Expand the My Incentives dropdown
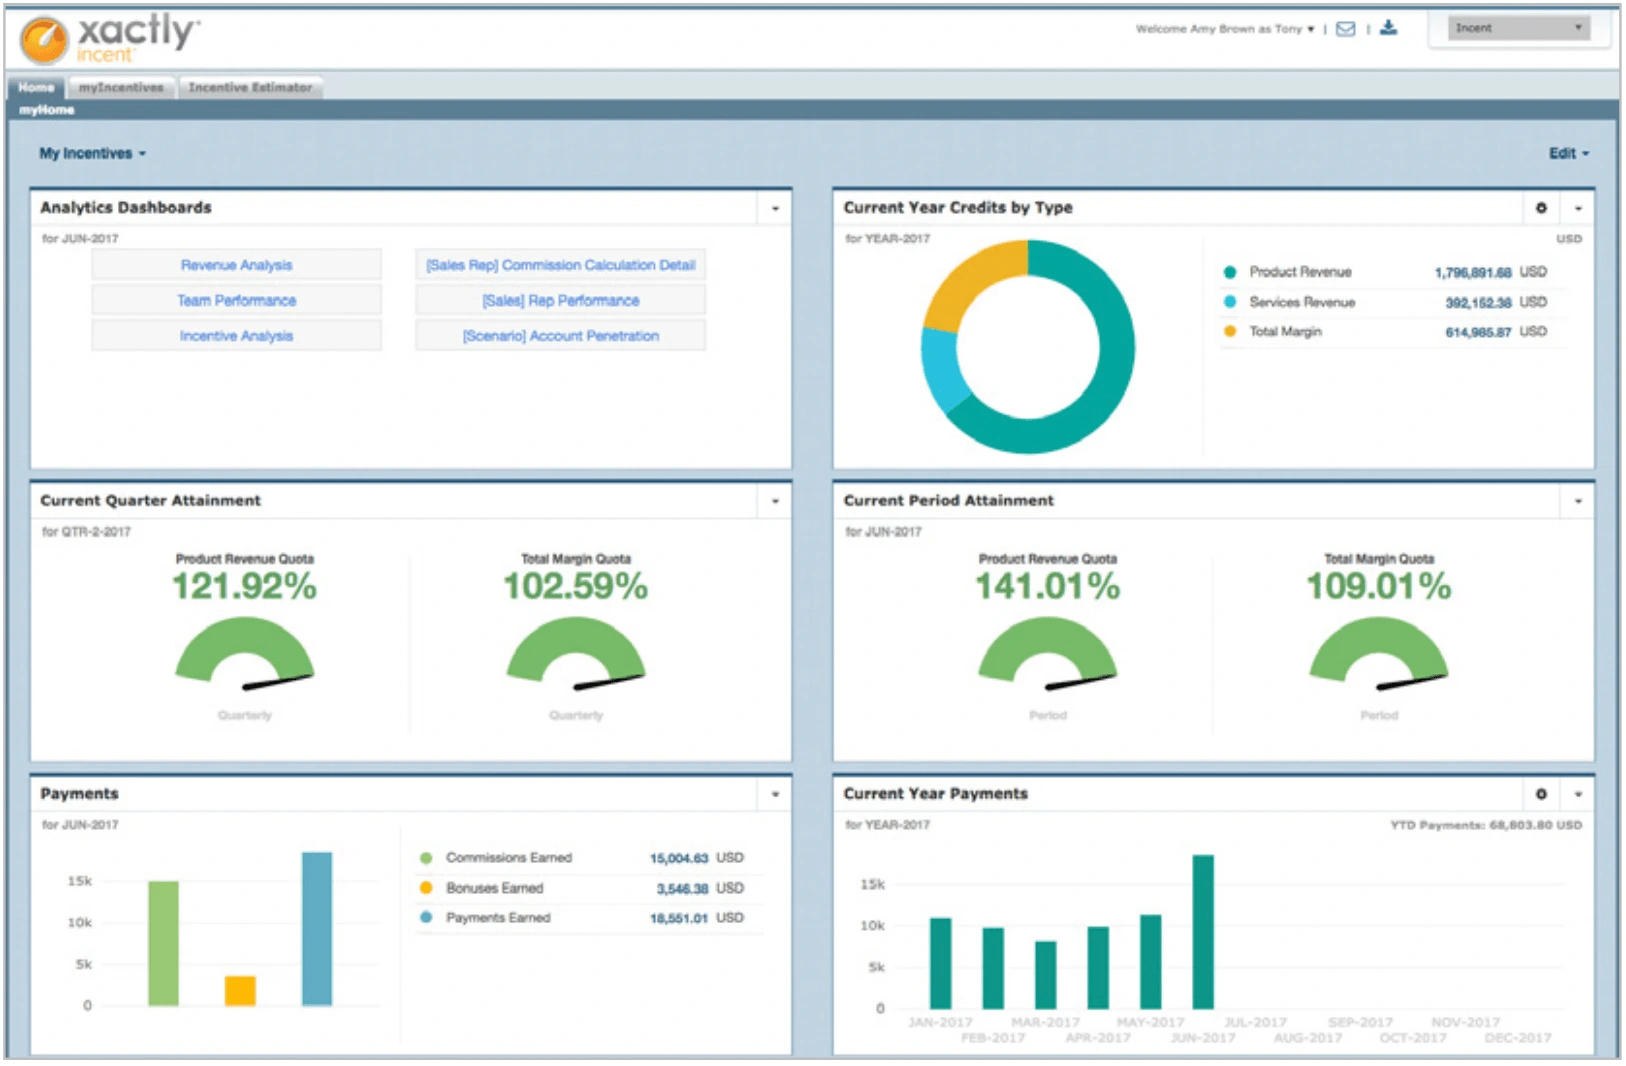 92,153
